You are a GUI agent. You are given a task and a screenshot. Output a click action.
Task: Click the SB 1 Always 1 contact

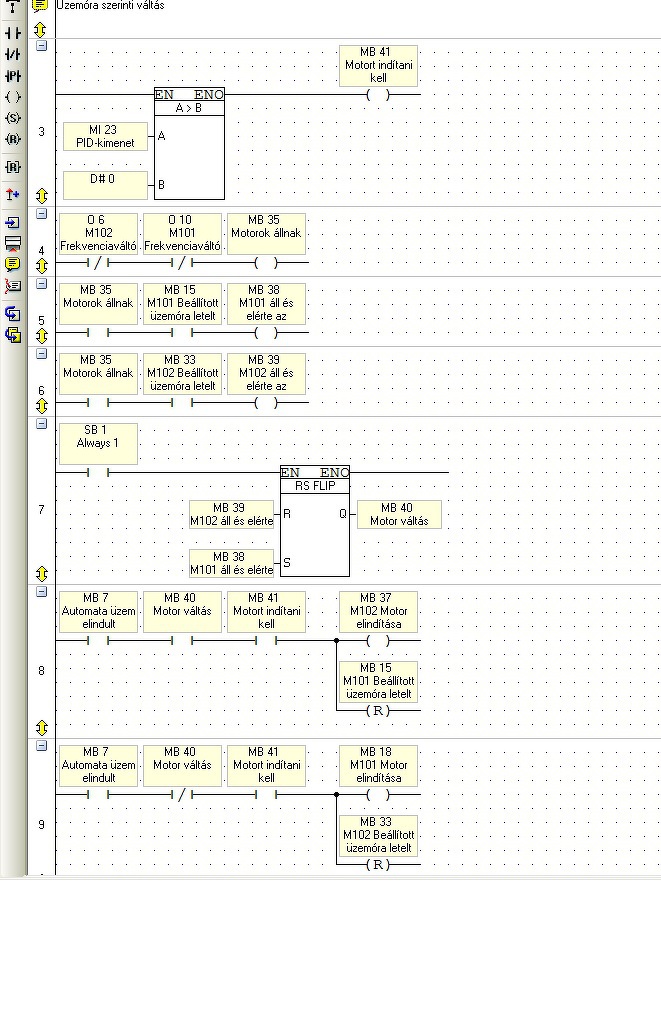pos(98,472)
